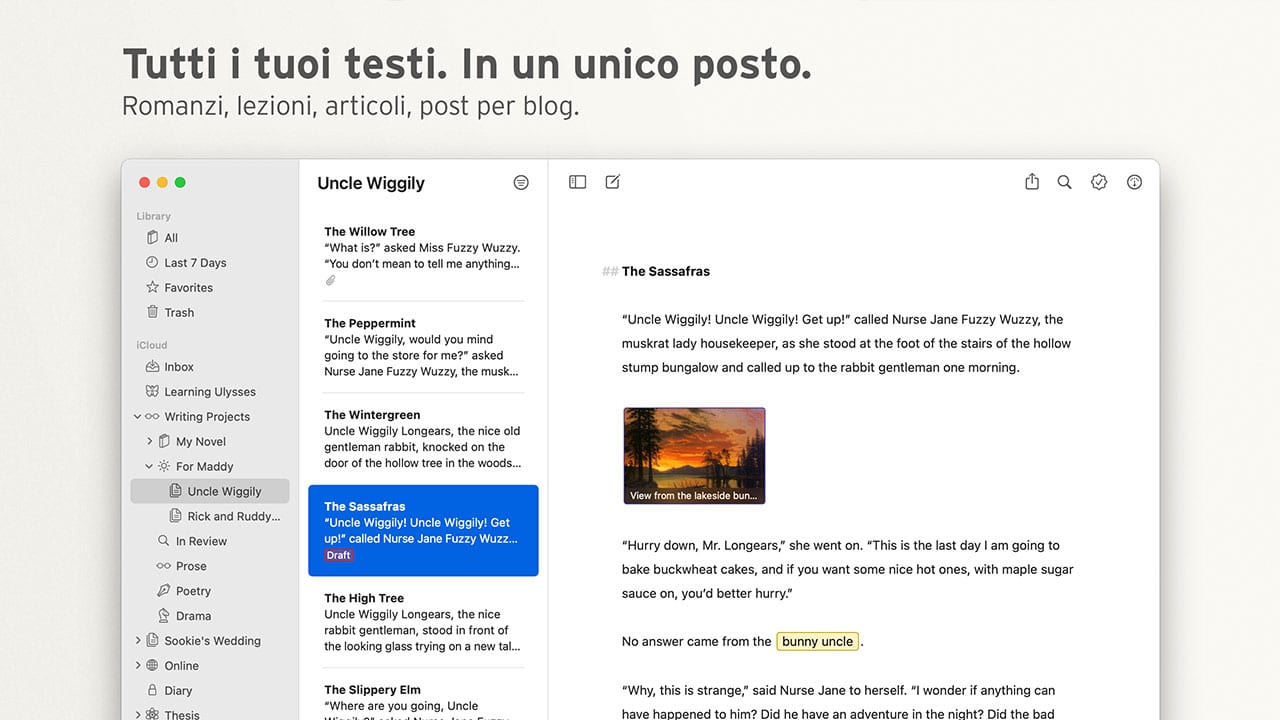Open the Last 7 Days filter
1280x720 pixels.
click(195, 263)
